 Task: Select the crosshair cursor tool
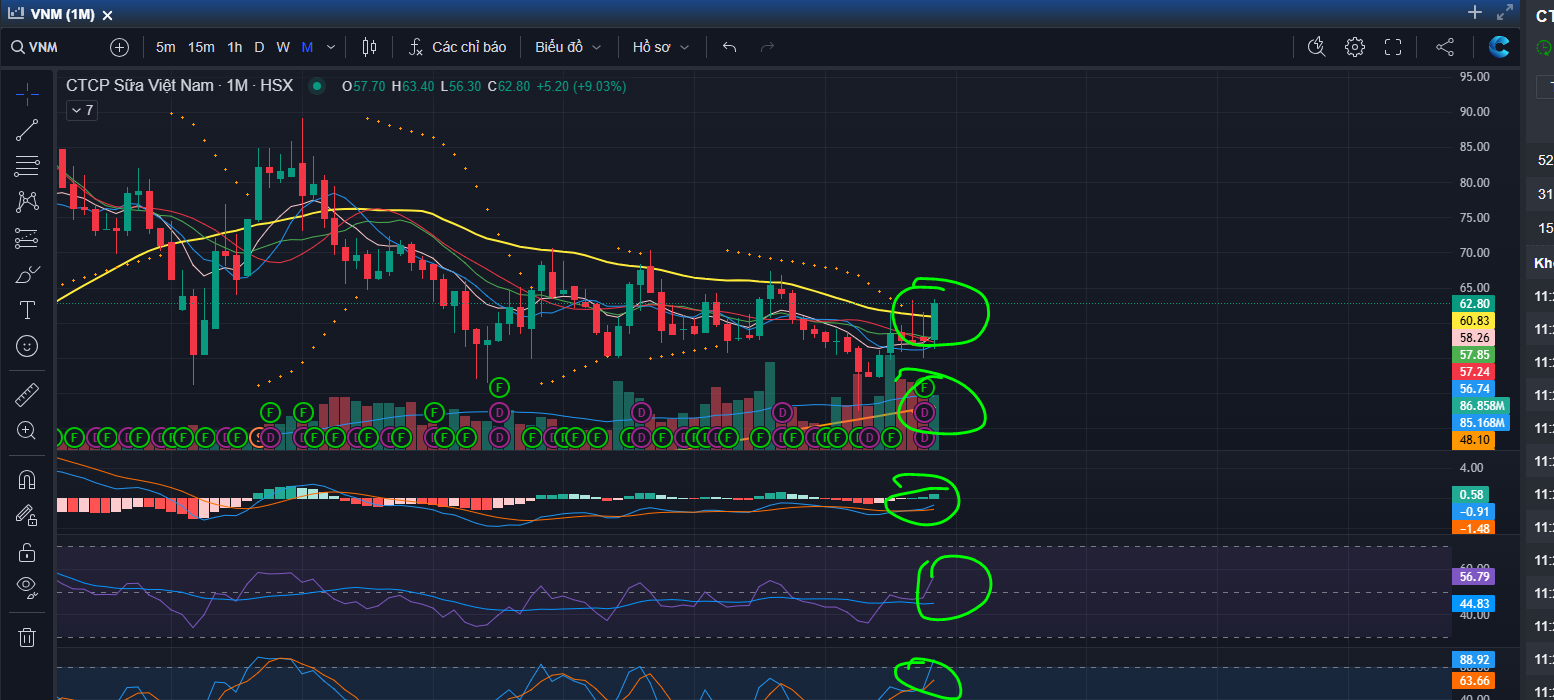(27, 92)
